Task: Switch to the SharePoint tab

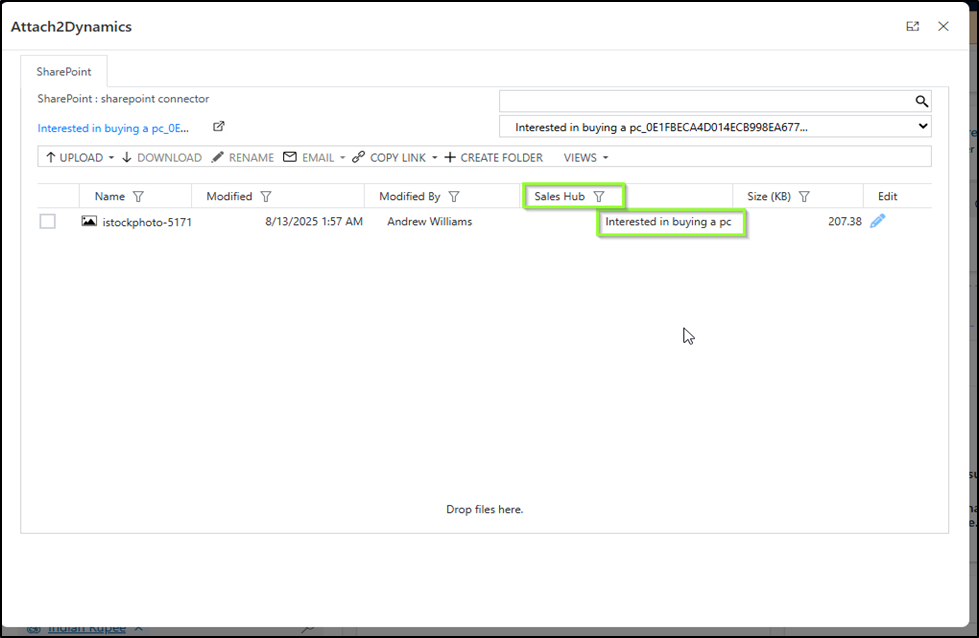Action: (64, 72)
